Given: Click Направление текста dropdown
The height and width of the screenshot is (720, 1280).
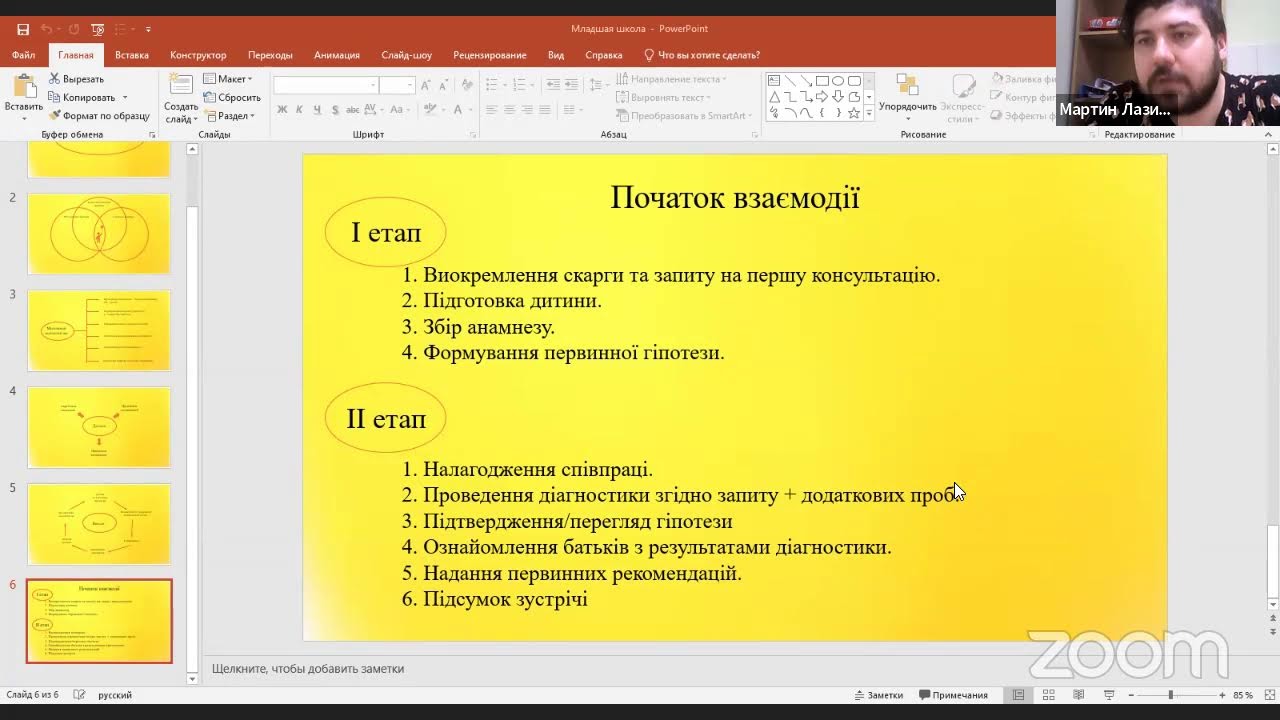Looking at the screenshot, I should [x=671, y=79].
